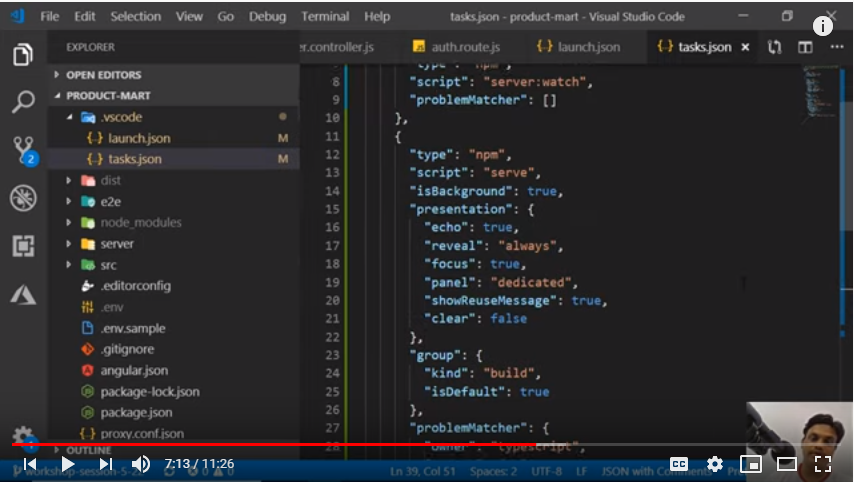
Task: Toggle theater mode on video player
Action: point(787,464)
